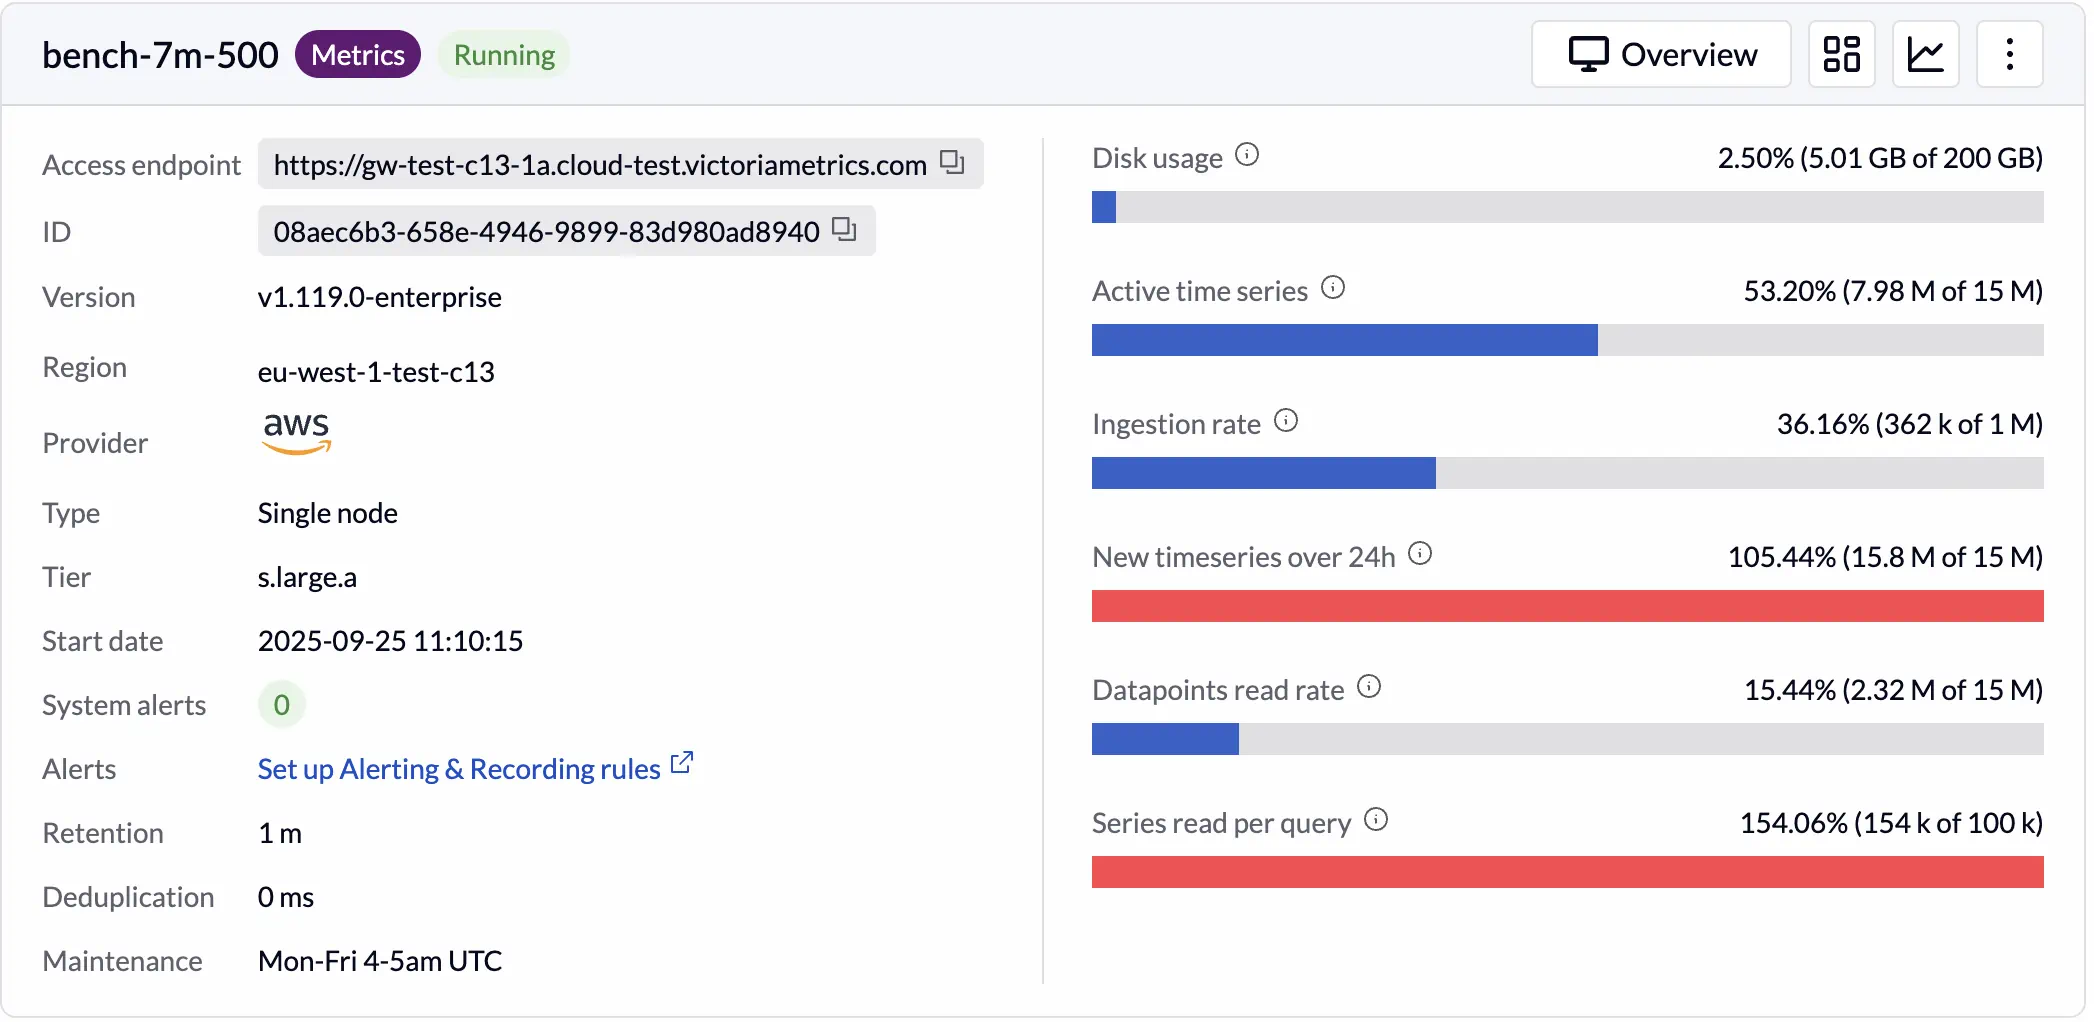
Task: Open the three-dot actions menu
Action: tap(2010, 54)
